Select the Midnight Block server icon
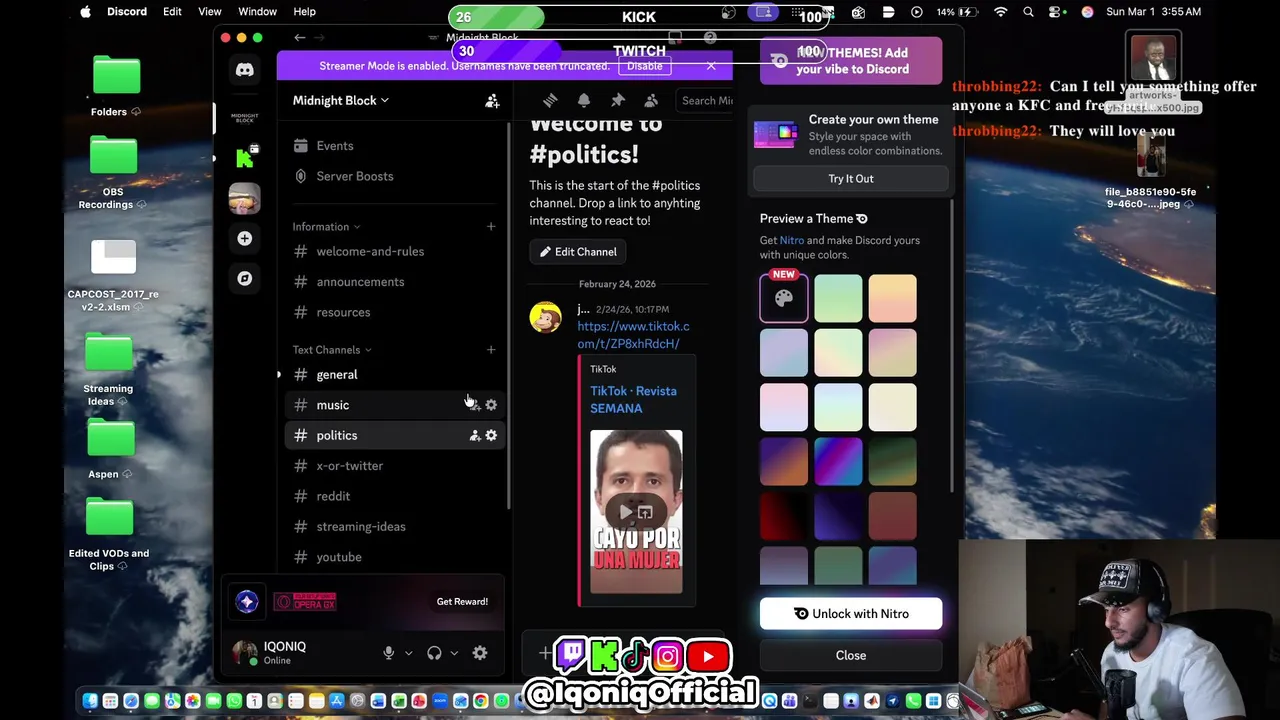This screenshot has height=720, width=1280. click(245, 118)
